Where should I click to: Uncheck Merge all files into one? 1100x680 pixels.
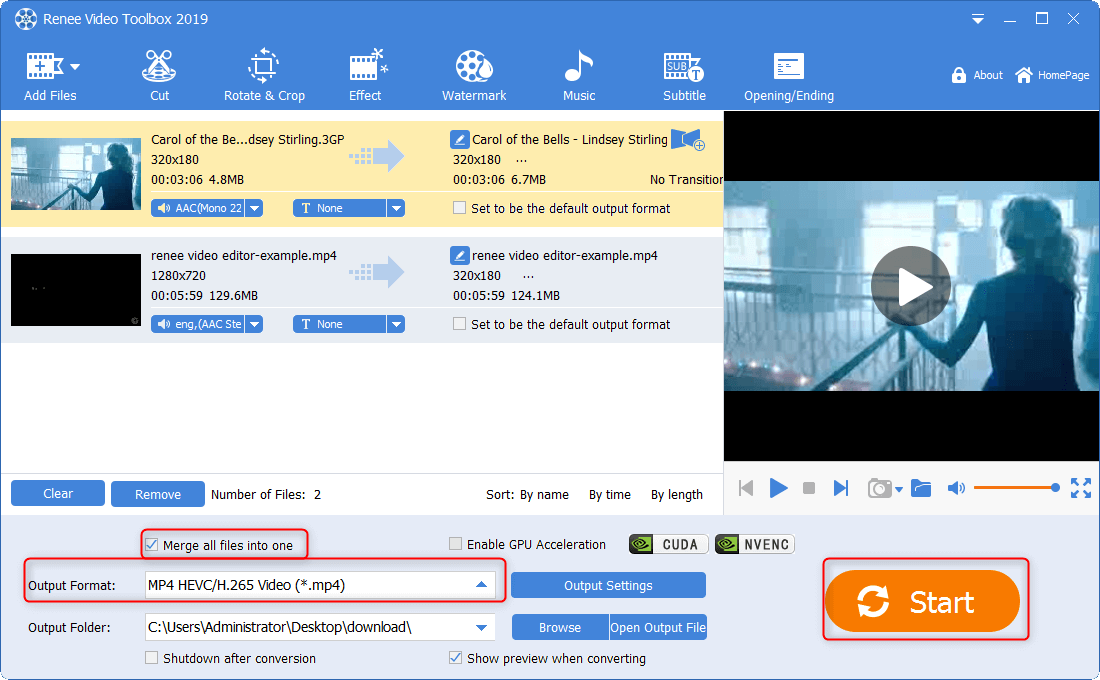[152, 545]
